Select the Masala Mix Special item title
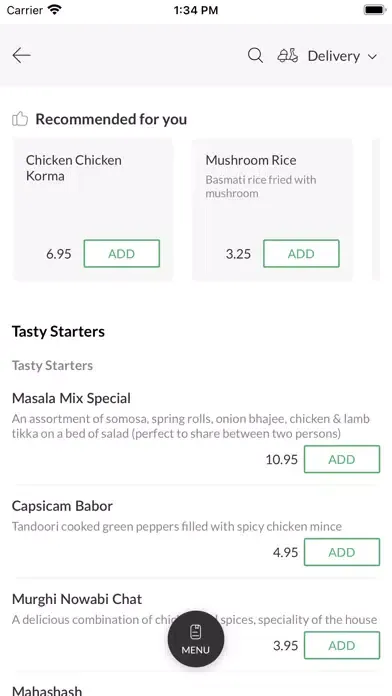 click(71, 398)
